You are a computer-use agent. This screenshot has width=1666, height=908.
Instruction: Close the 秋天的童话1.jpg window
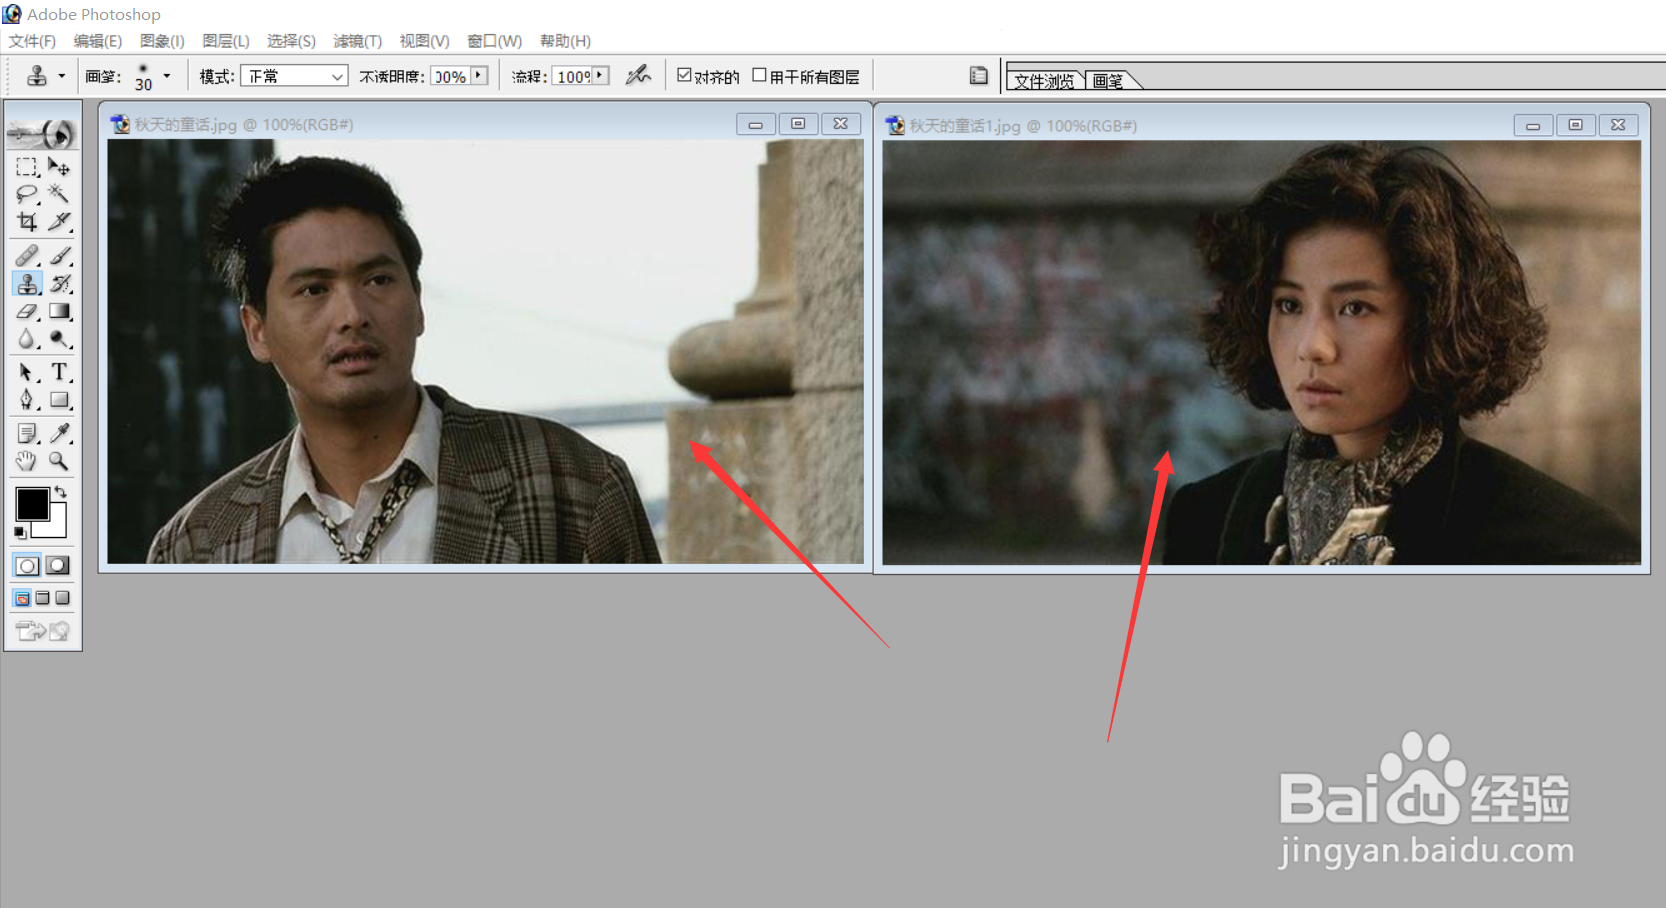coord(1618,125)
